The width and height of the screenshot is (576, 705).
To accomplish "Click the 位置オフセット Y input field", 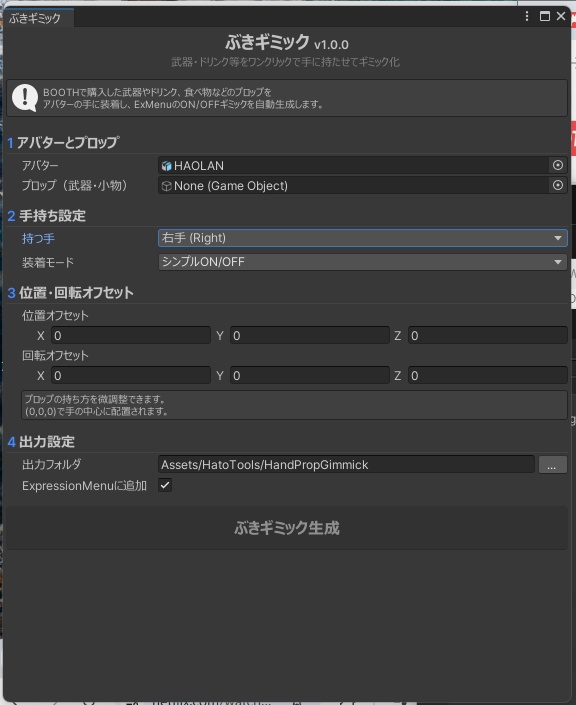I will click(x=309, y=335).
